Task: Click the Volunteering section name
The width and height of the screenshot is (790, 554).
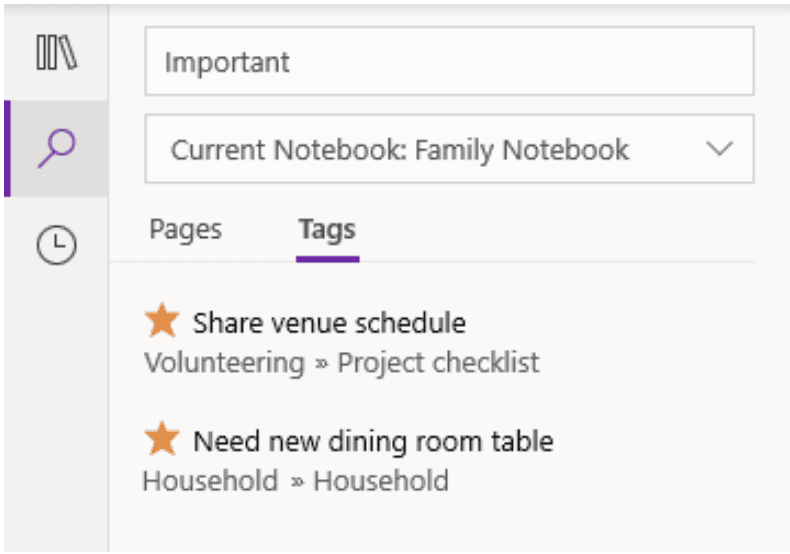Action: 225,363
